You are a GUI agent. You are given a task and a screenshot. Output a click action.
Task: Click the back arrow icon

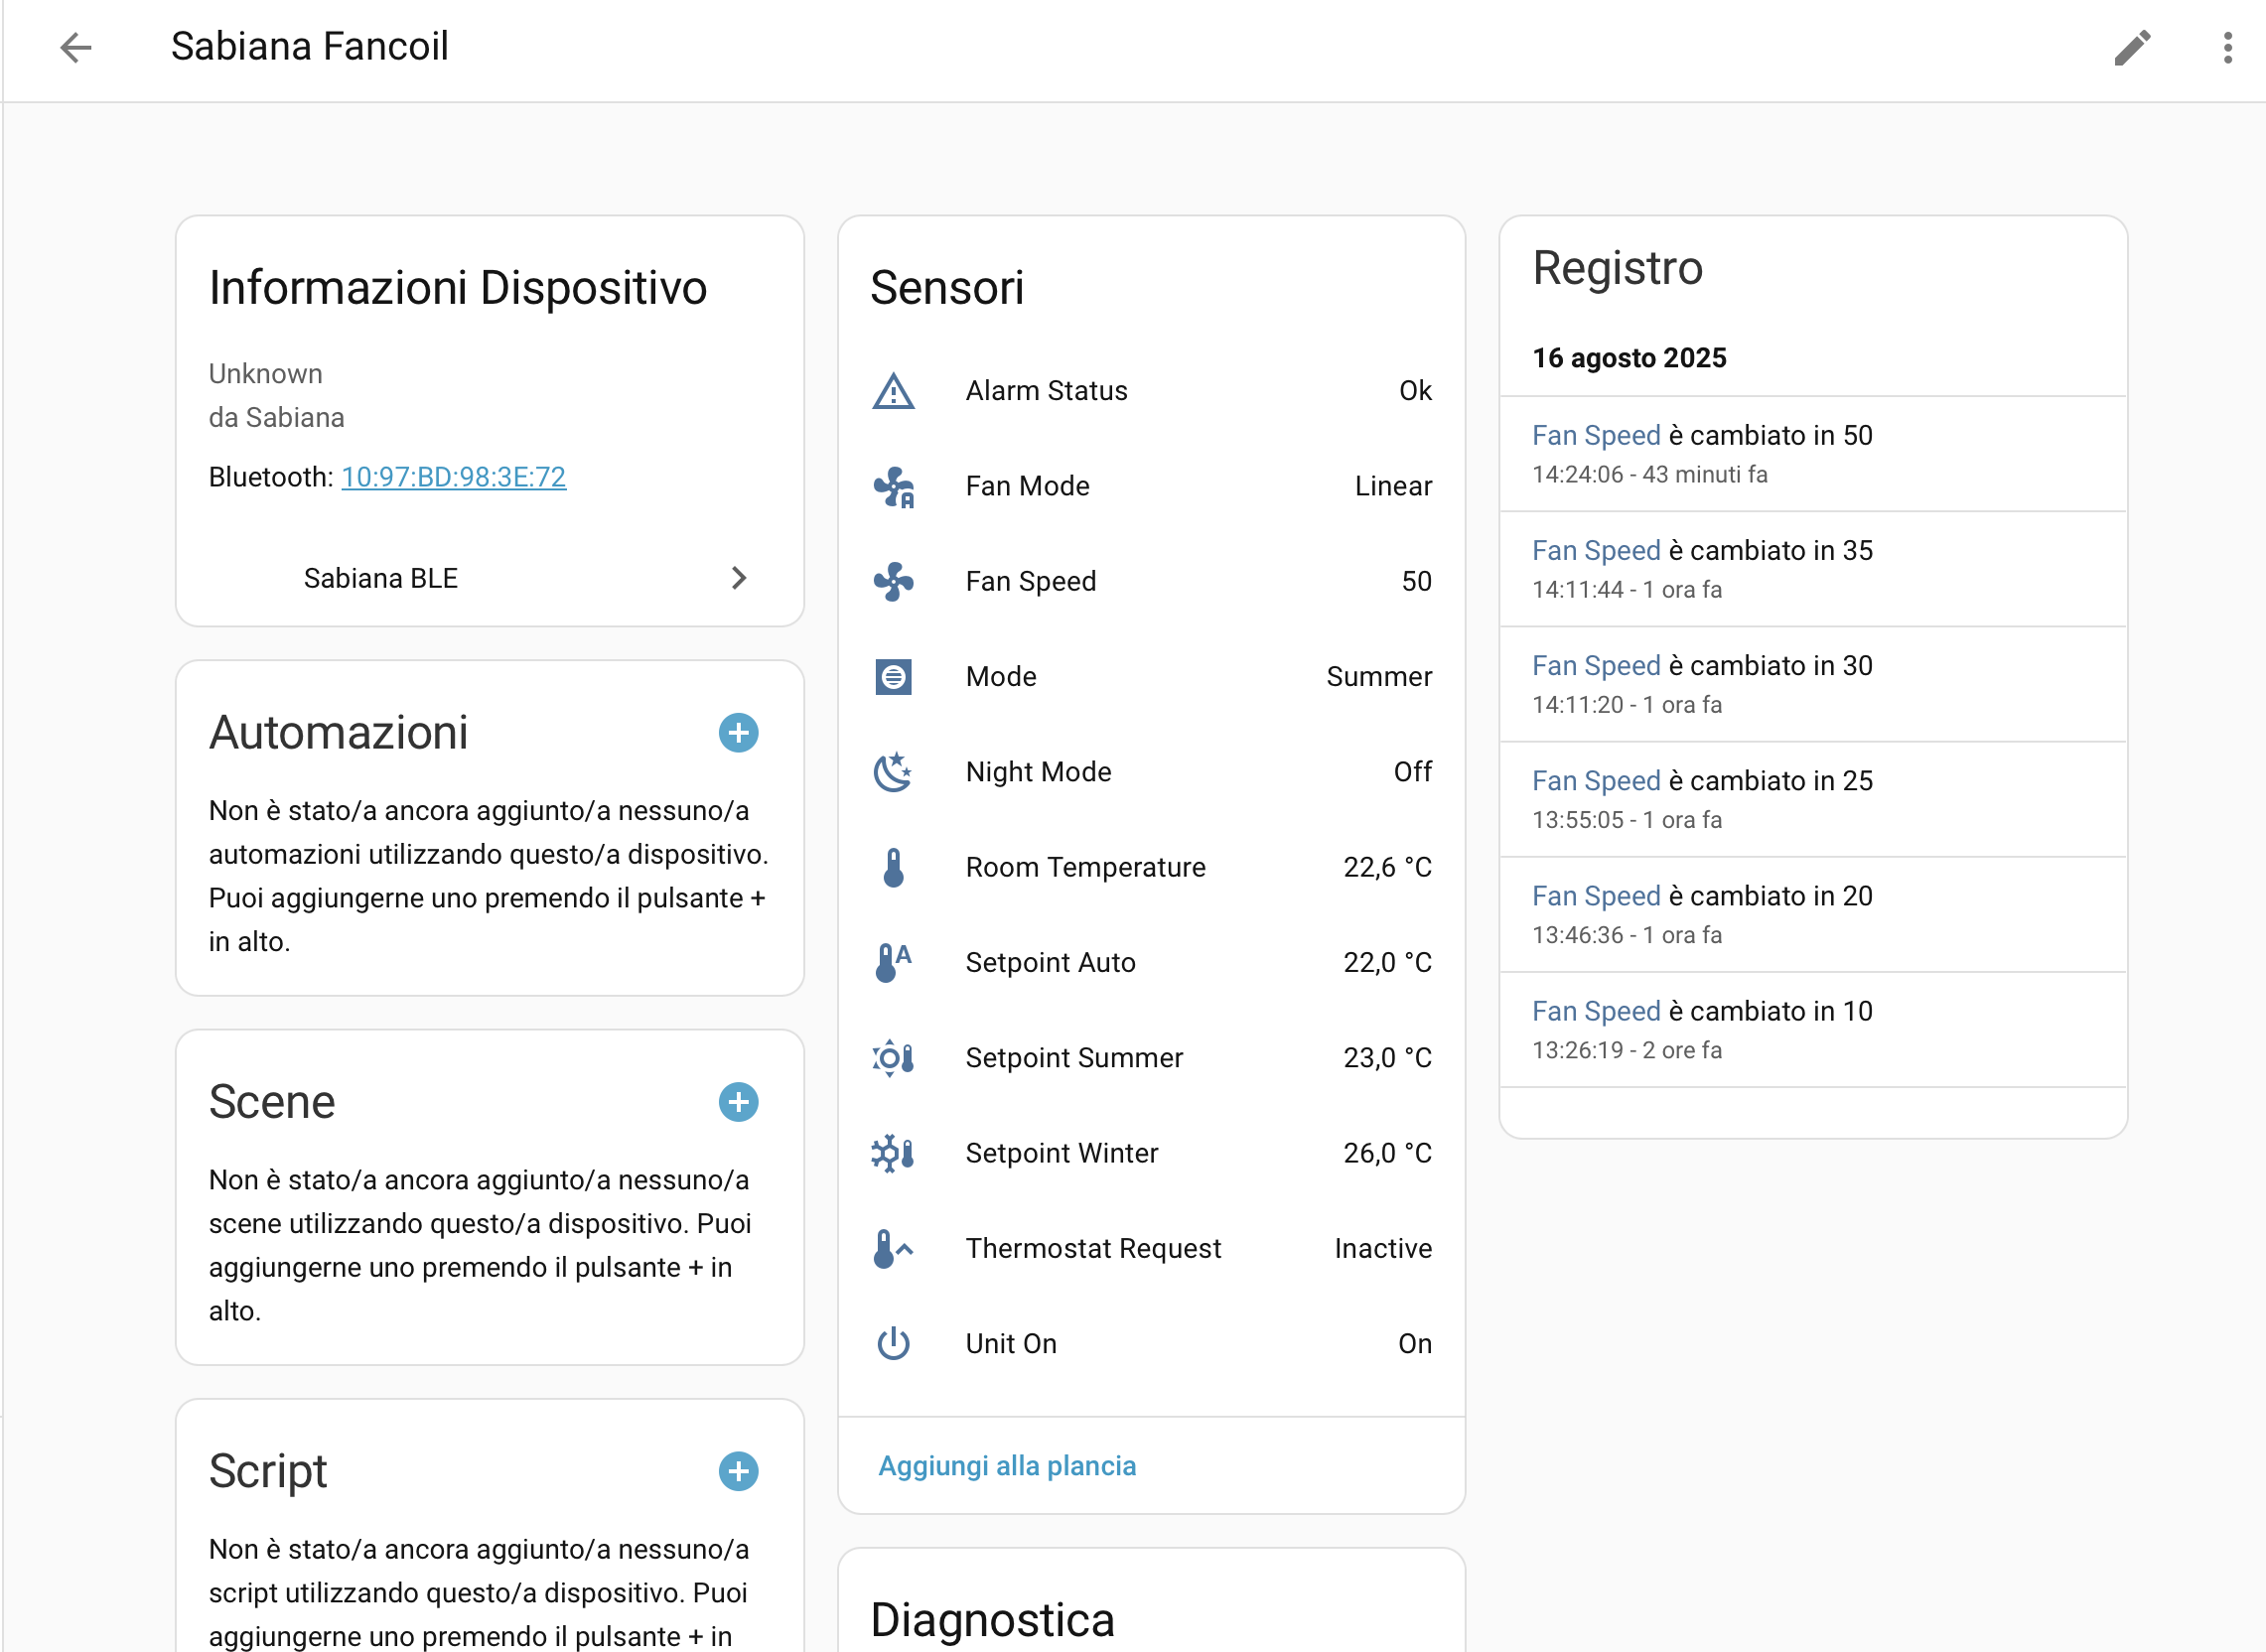(75, 47)
